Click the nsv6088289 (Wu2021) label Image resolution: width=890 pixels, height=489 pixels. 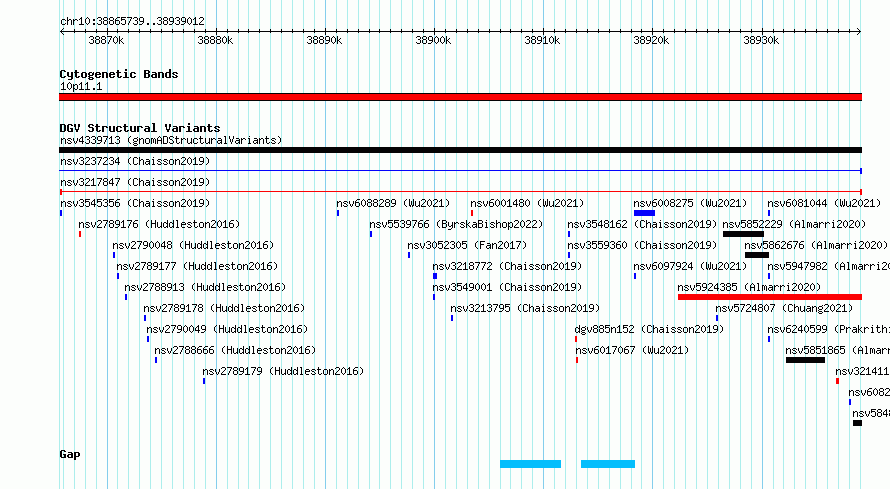393,203
